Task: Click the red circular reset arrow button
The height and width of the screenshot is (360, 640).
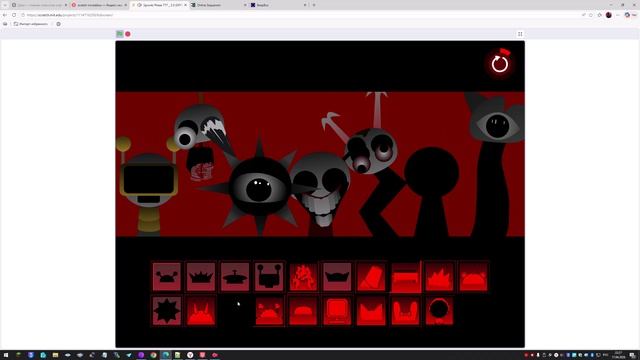Action: (x=500, y=64)
